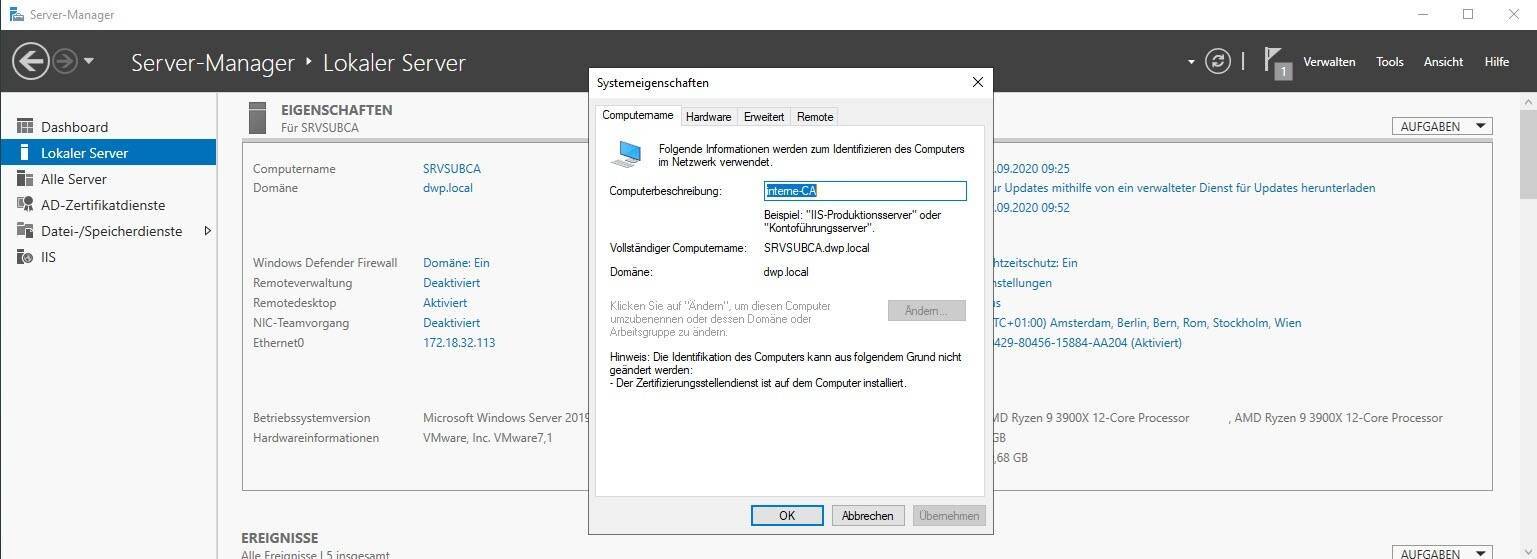Click the back arrow navigation button

pos(30,62)
